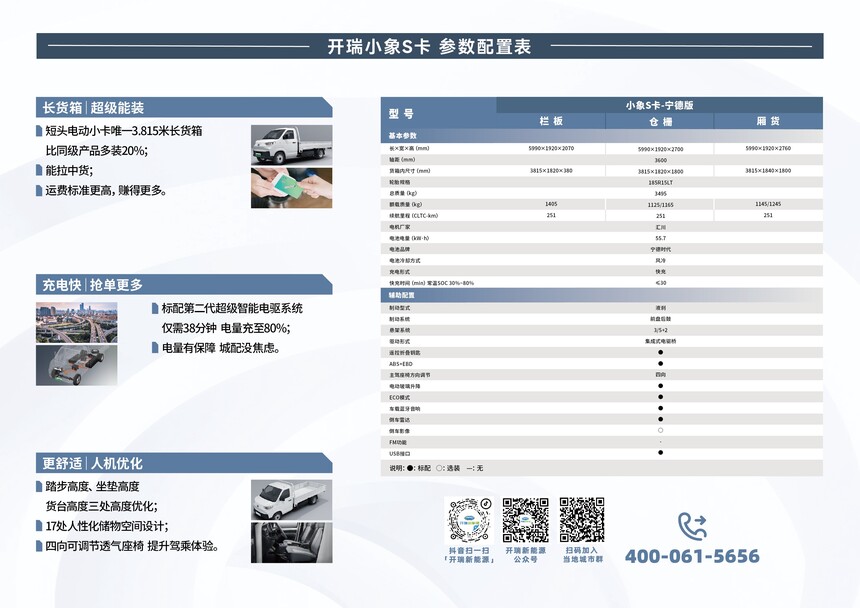Click the standard dot in 车载蓝牙音响 row

[x=660, y=408]
